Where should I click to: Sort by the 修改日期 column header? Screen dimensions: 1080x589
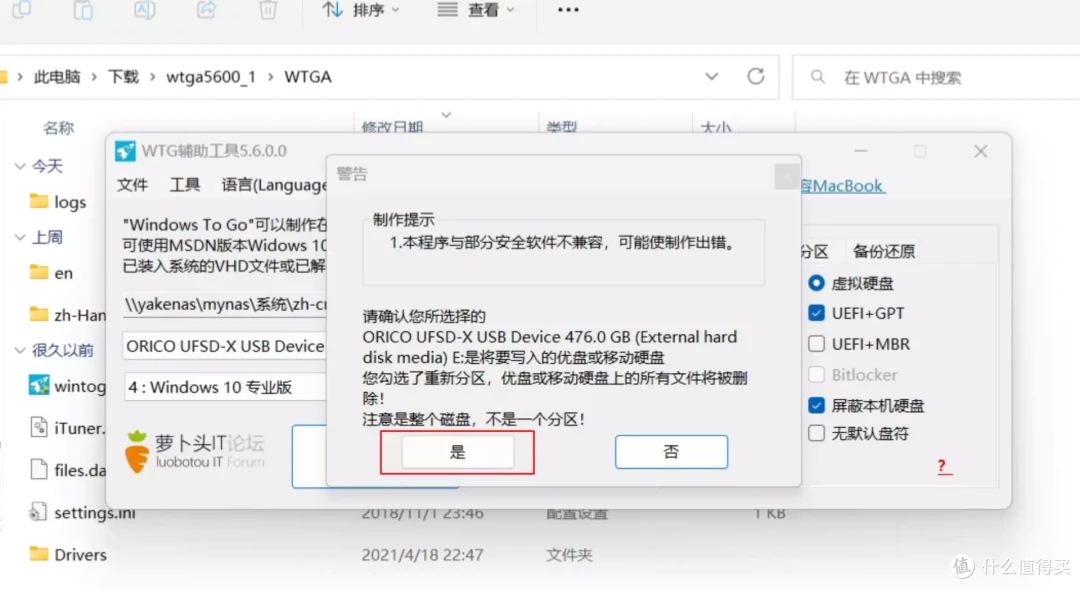pyautogui.click(x=392, y=126)
